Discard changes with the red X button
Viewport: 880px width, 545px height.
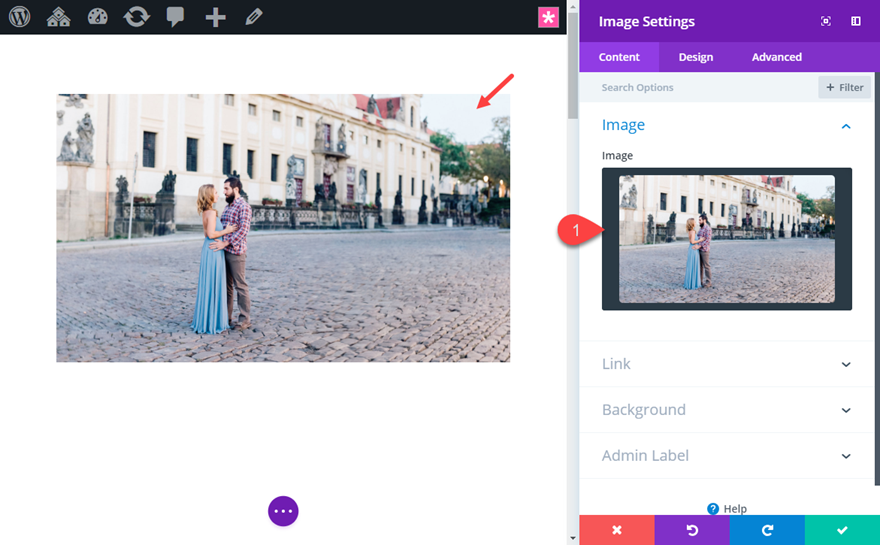[617, 530]
